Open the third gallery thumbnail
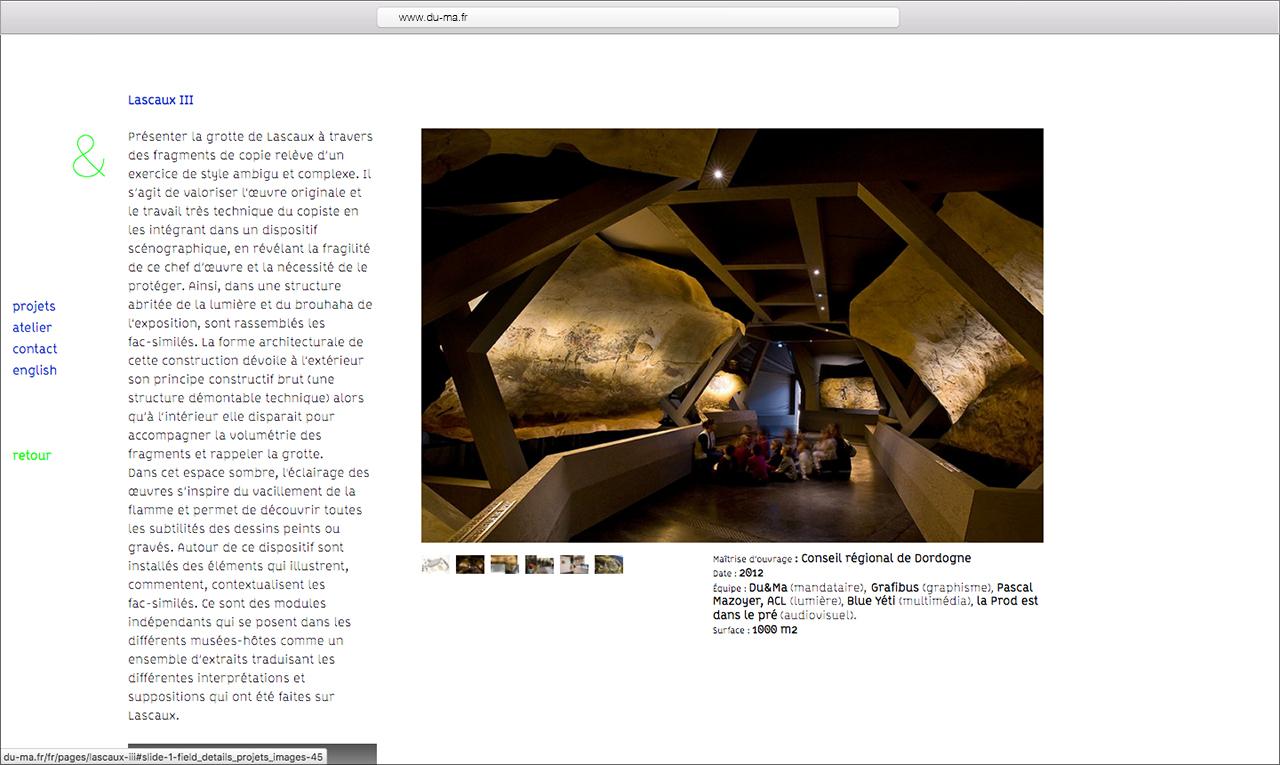 [x=505, y=565]
